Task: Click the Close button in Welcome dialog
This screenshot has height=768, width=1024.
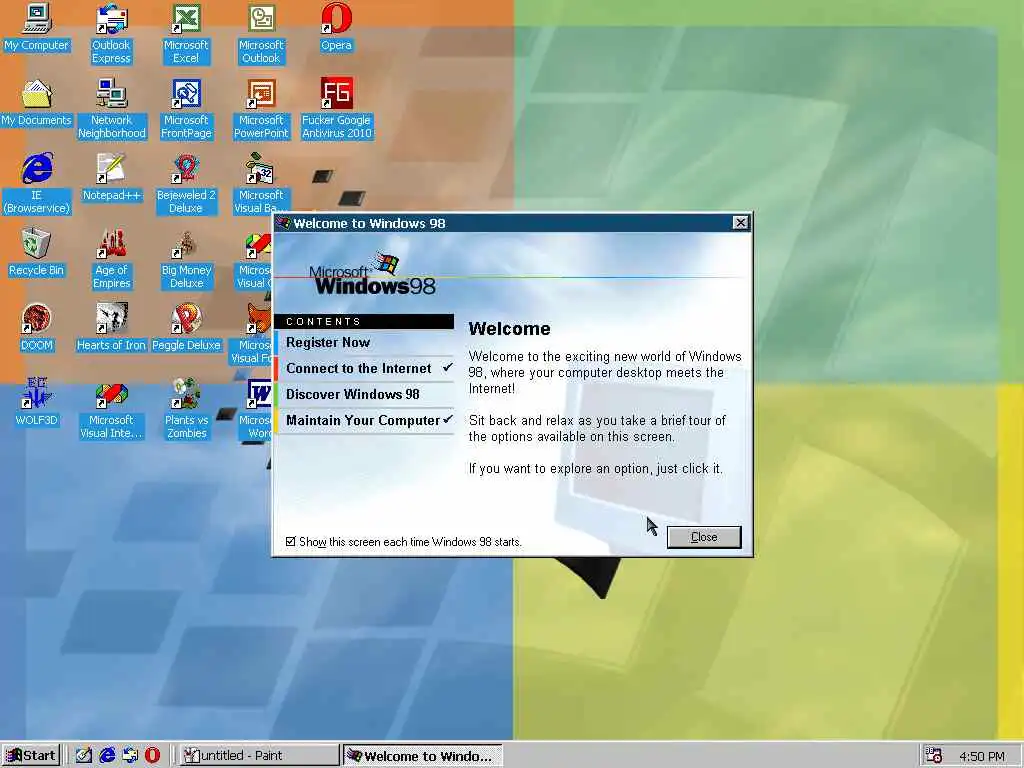Action: tap(704, 537)
